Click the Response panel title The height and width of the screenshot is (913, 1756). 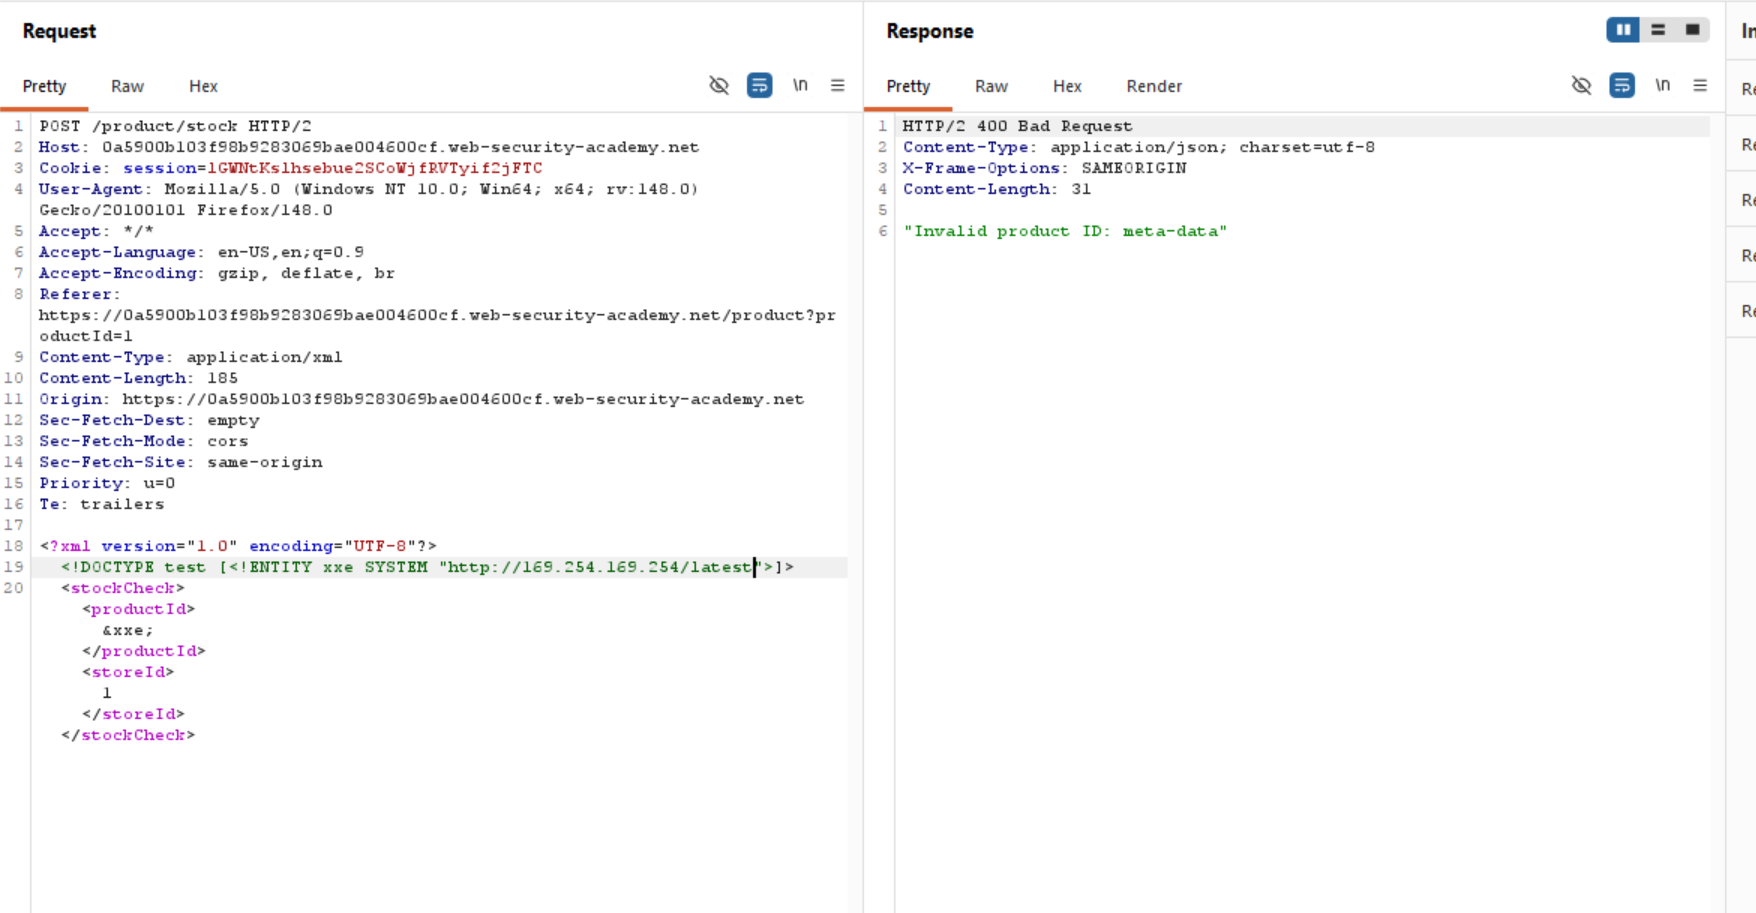tap(929, 31)
